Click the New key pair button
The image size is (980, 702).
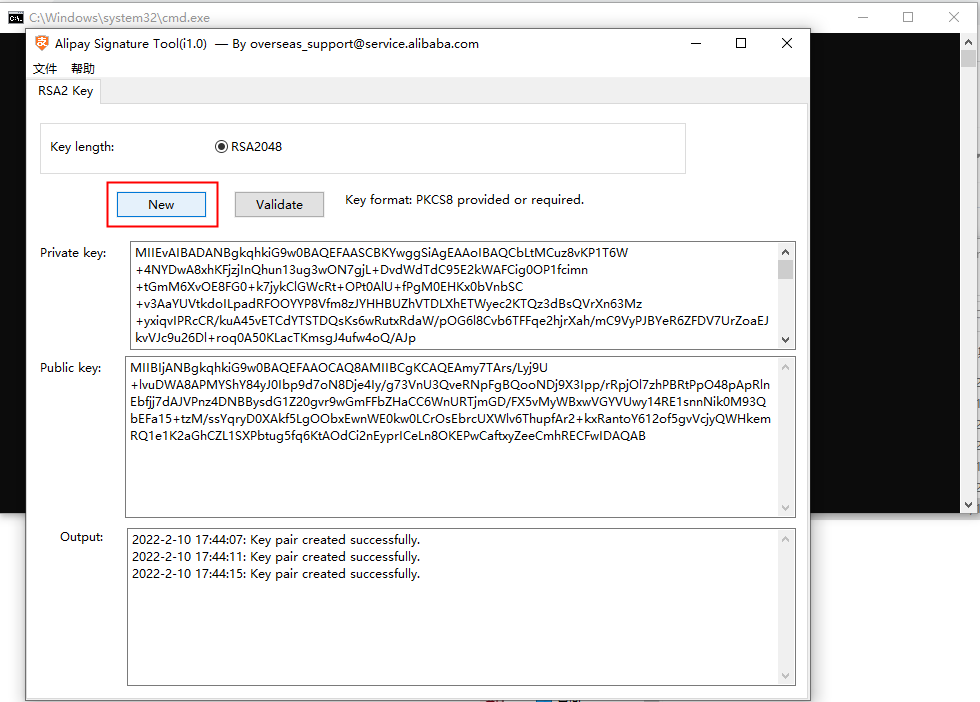pyautogui.click(x=161, y=204)
